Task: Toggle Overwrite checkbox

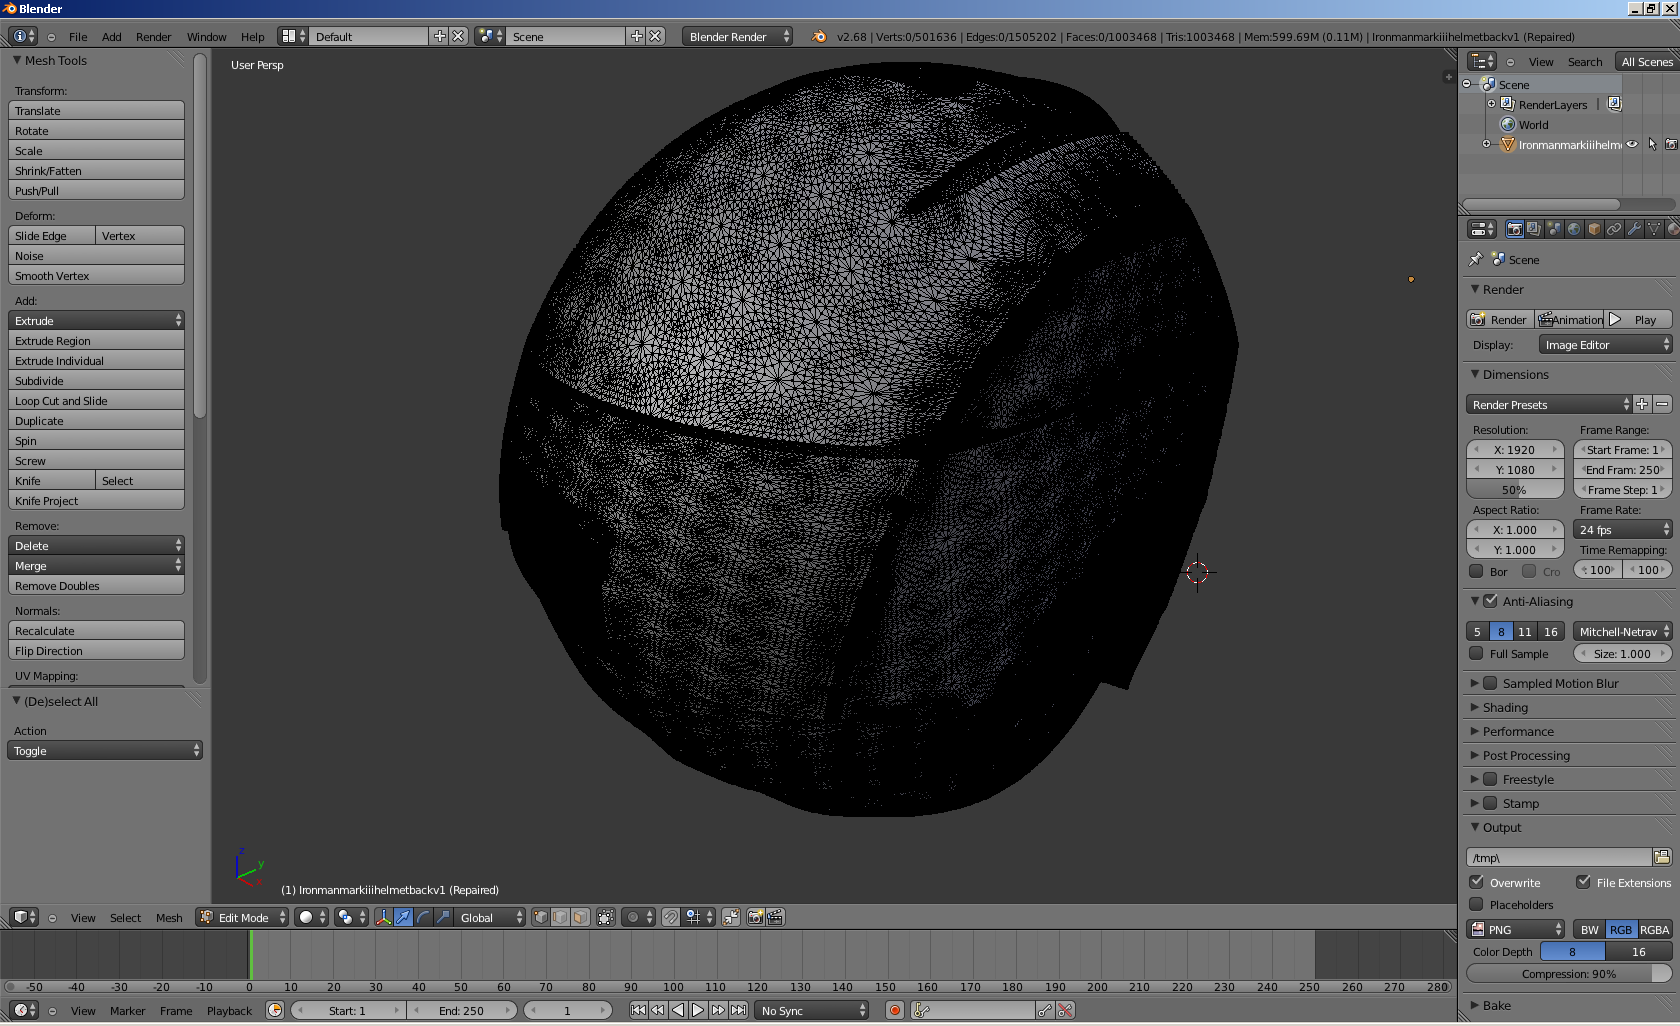Action: (1476, 882)
